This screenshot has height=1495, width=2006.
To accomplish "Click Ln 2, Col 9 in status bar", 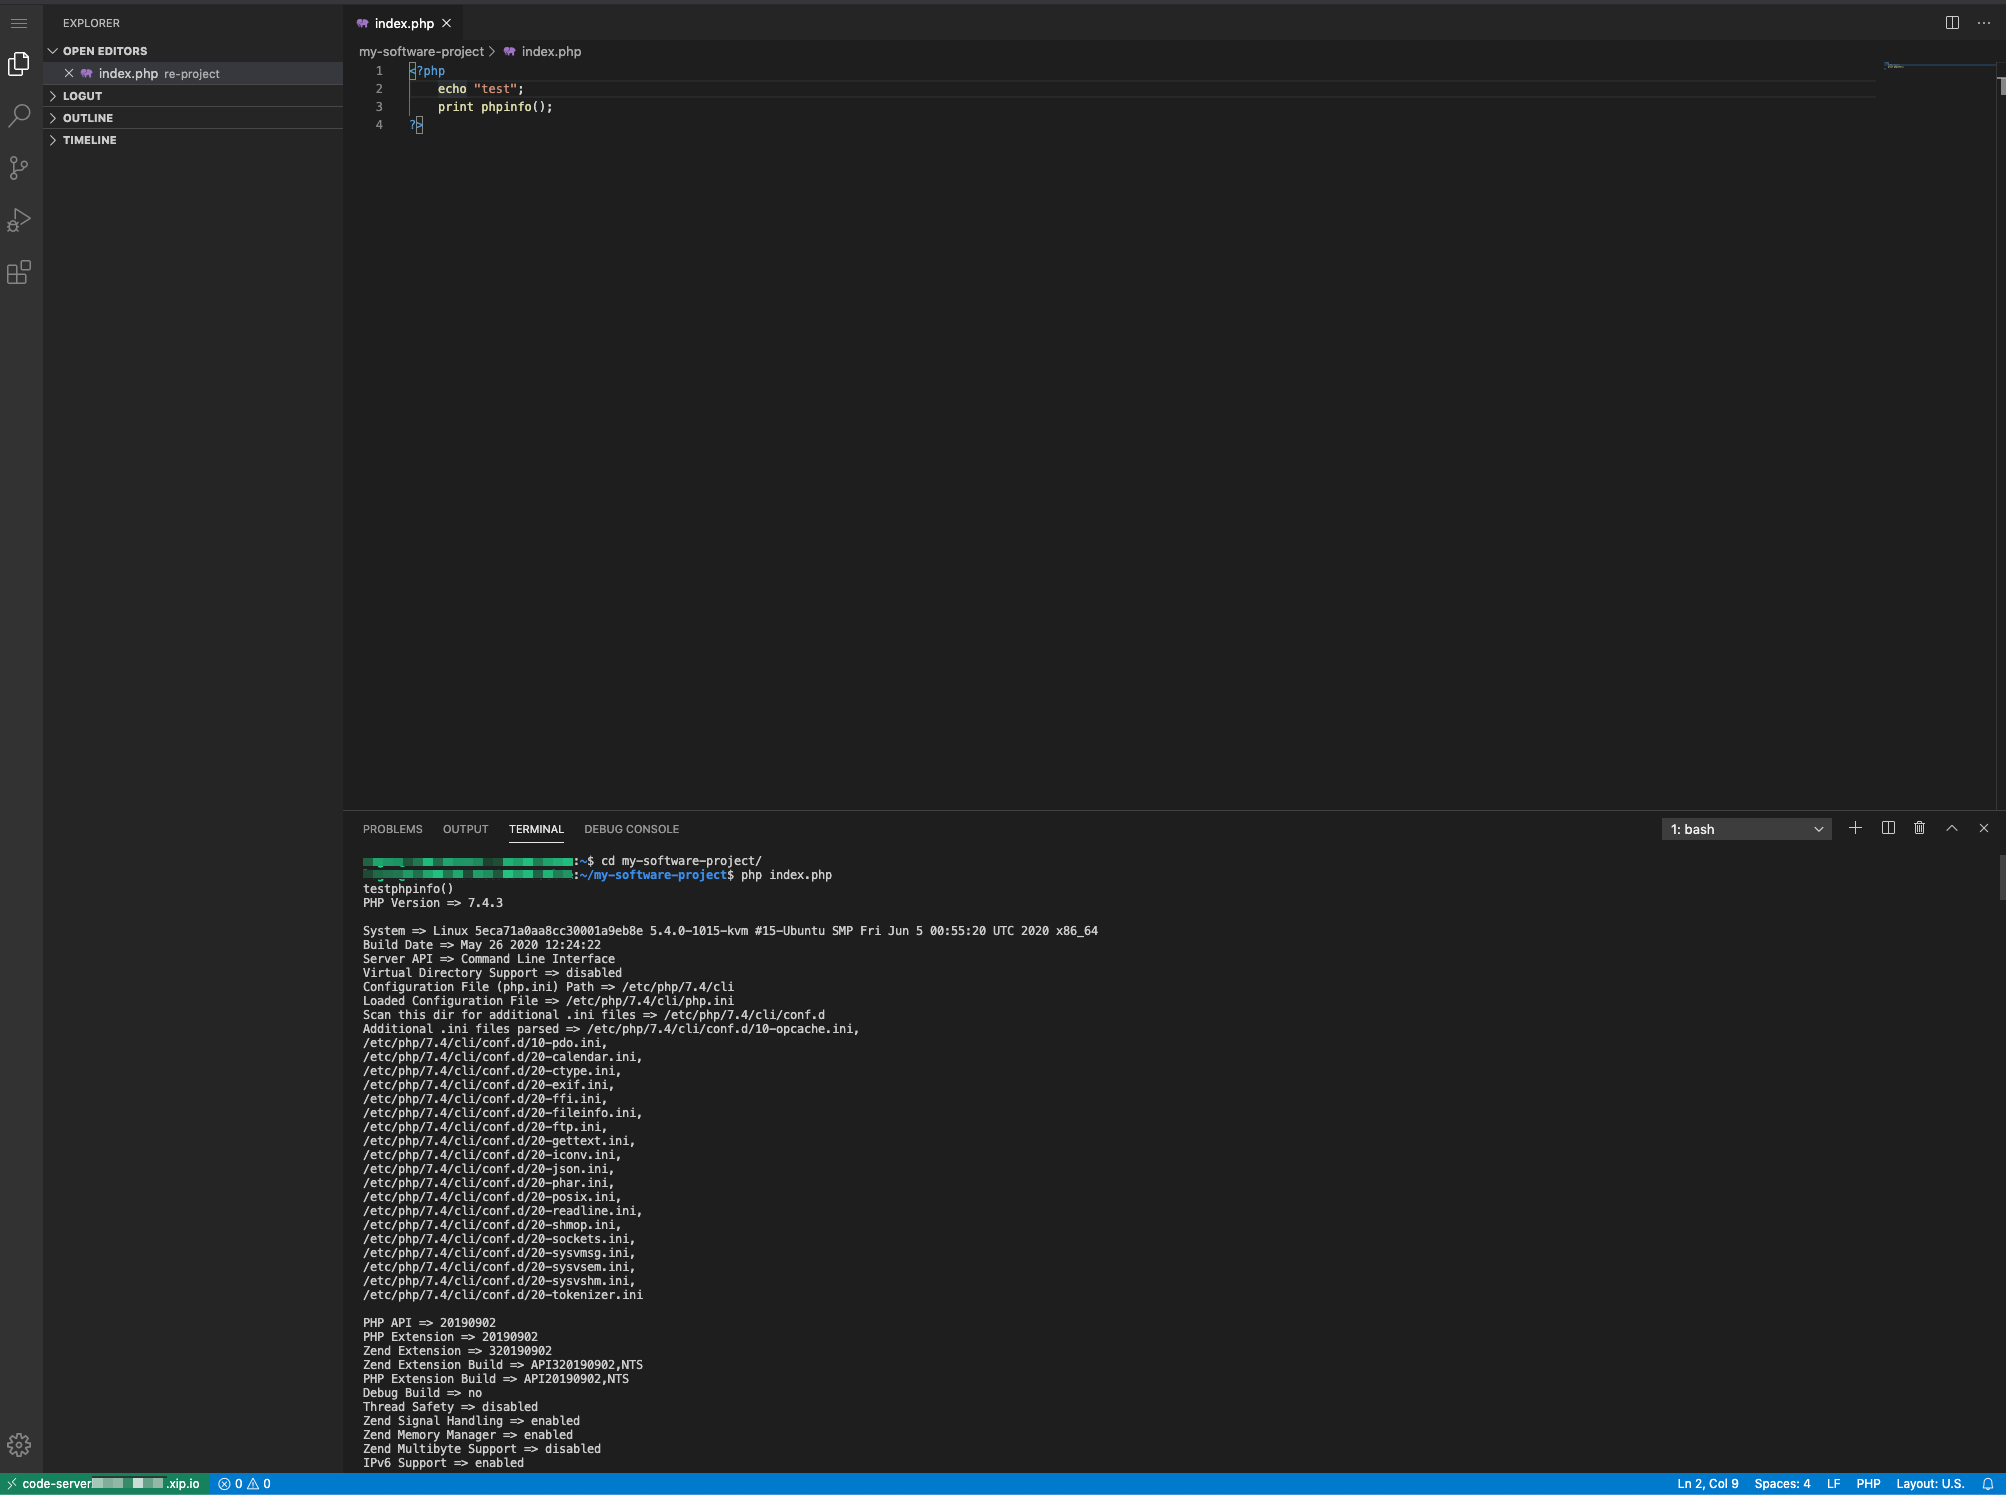I will (x=1707, y=1484).
